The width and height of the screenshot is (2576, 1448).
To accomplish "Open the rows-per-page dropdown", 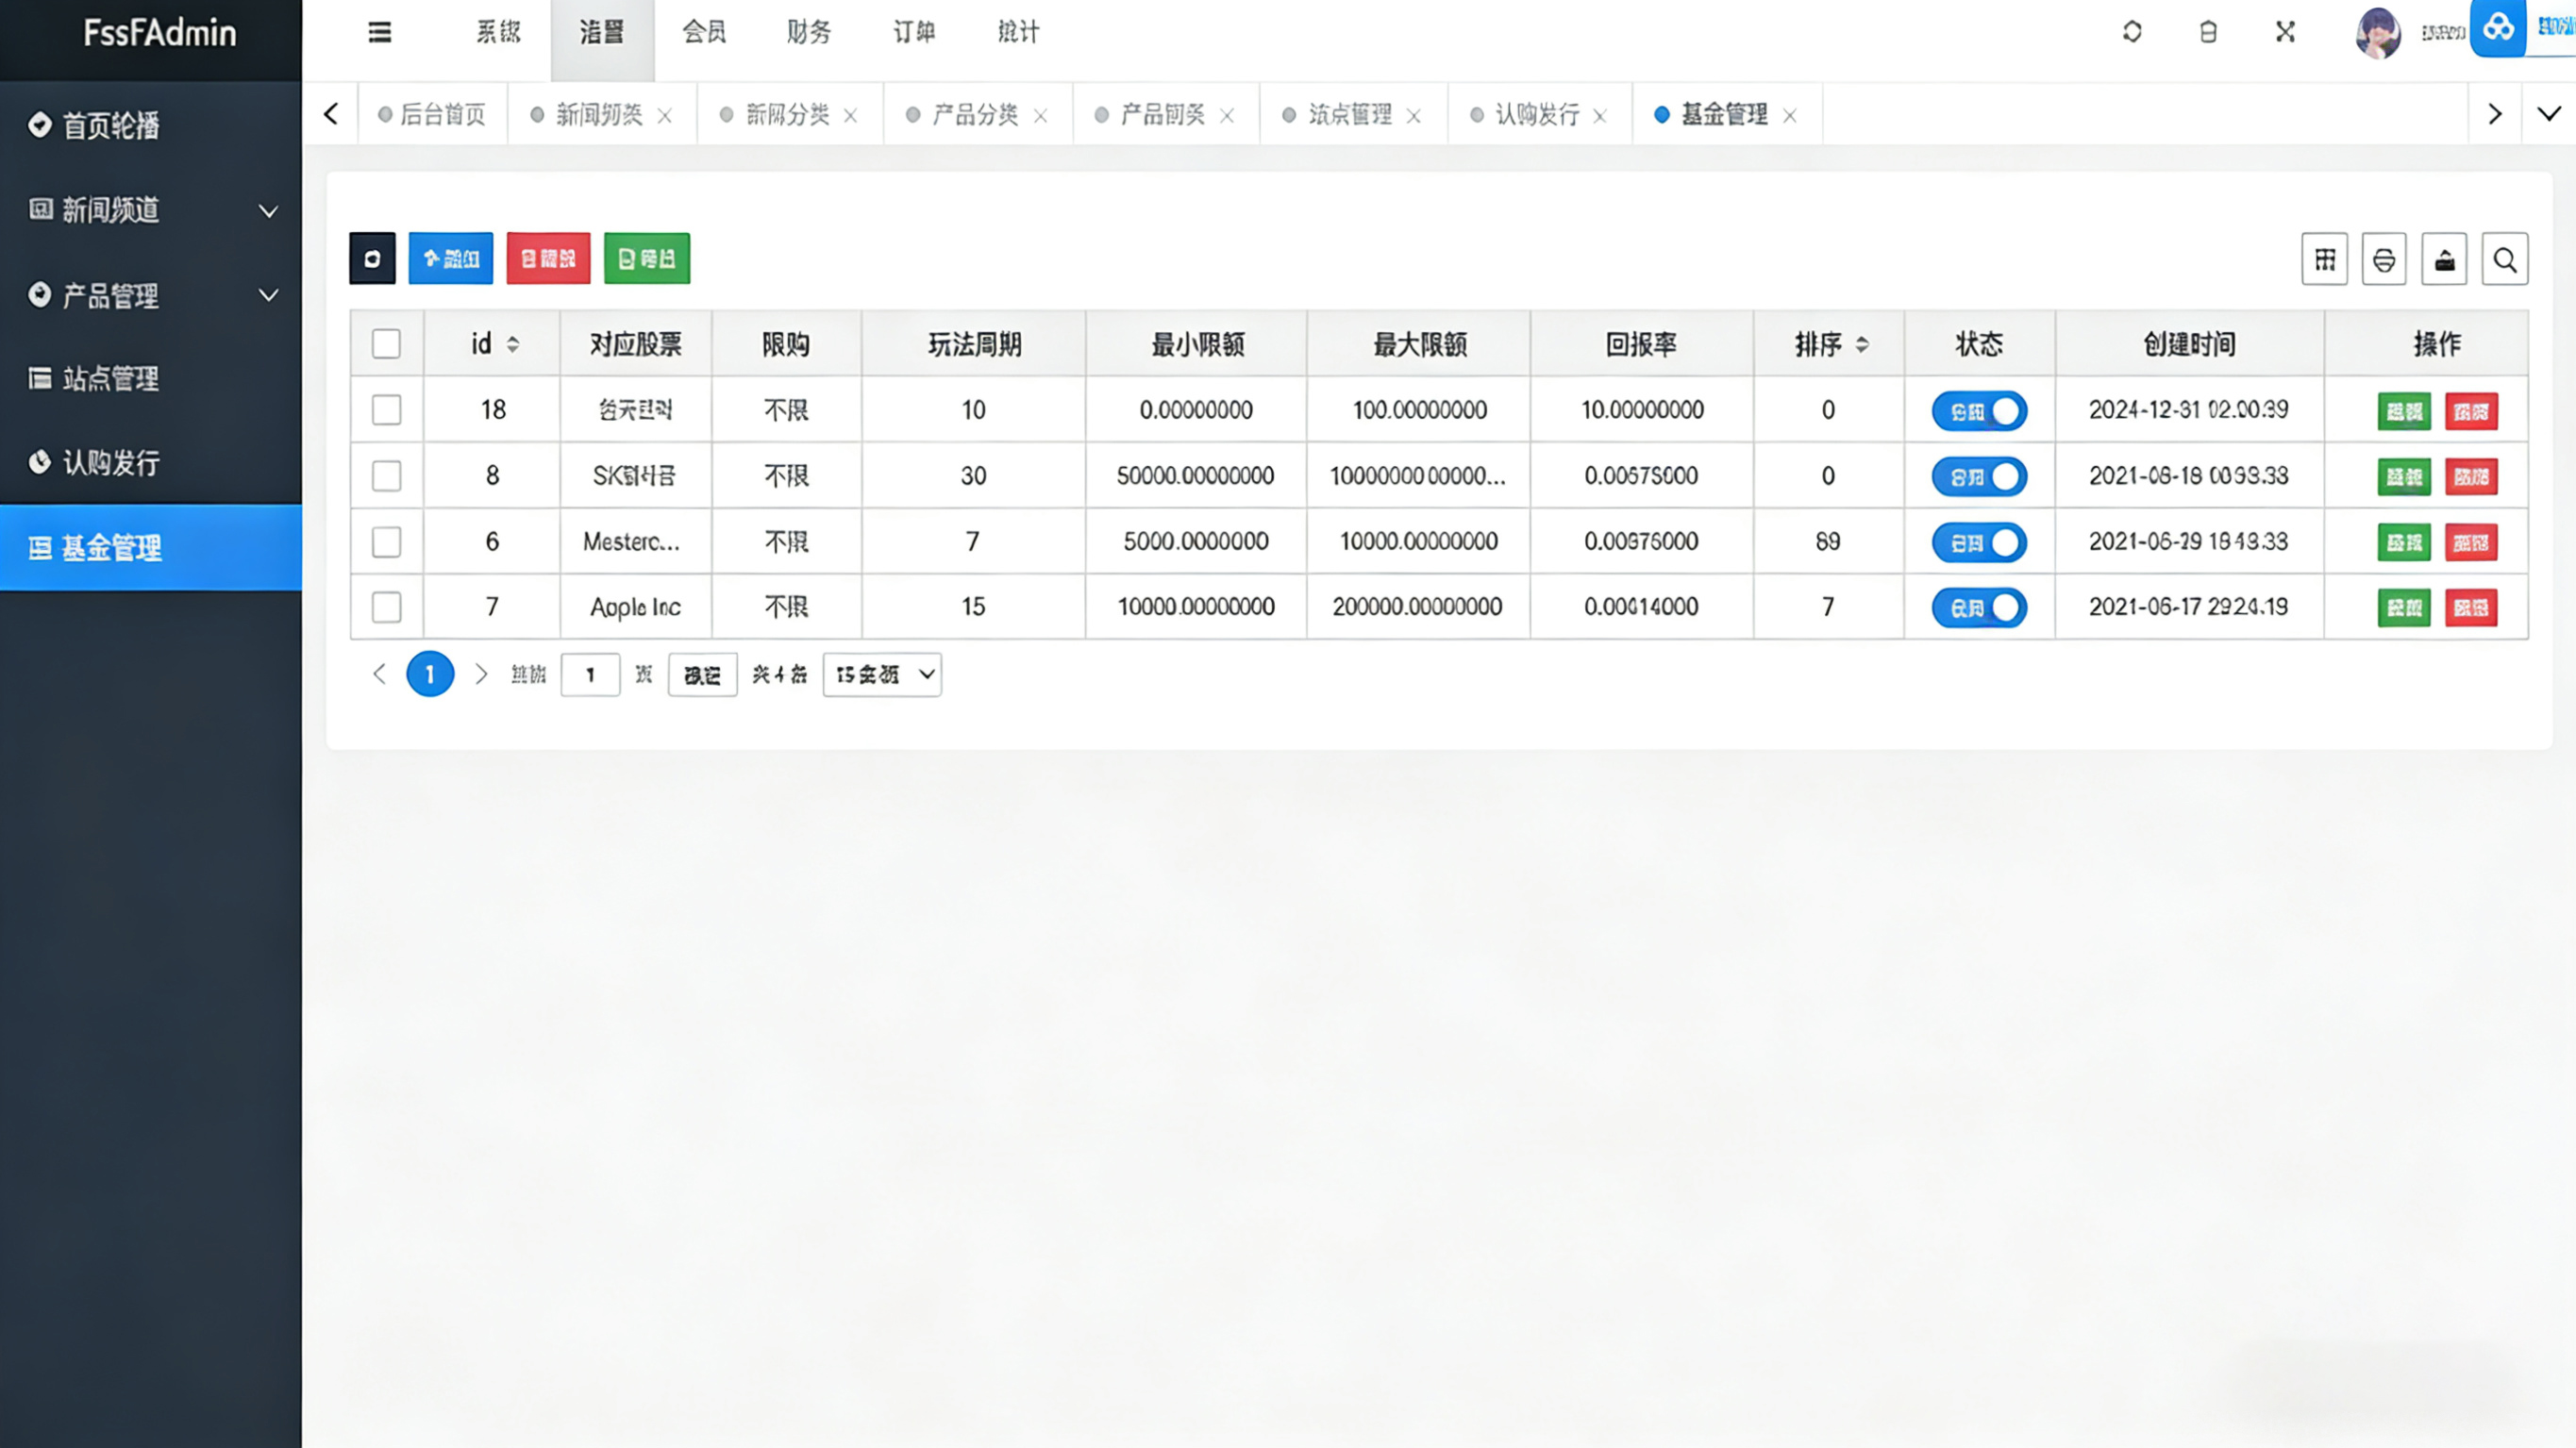I will pyautogui.click(x=882, y=675).
